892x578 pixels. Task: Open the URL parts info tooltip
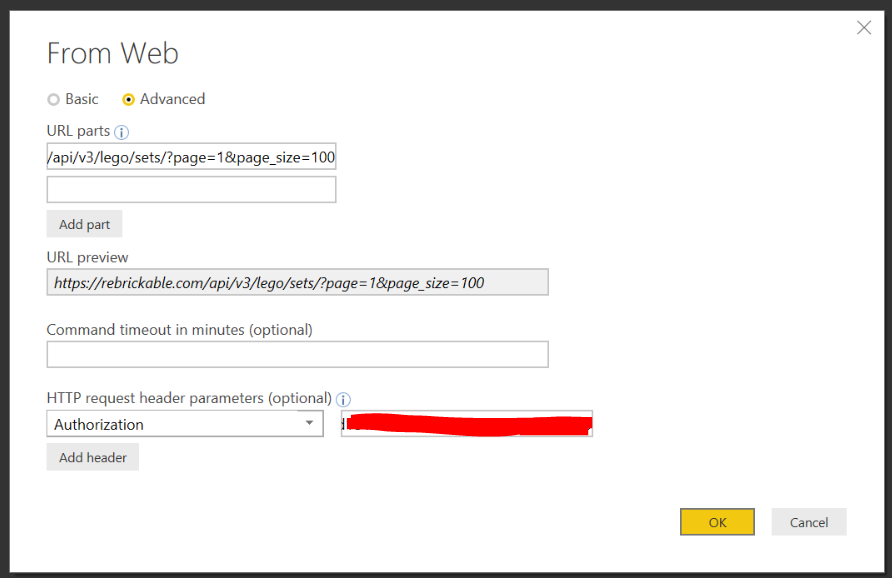(x=120, y=131)
